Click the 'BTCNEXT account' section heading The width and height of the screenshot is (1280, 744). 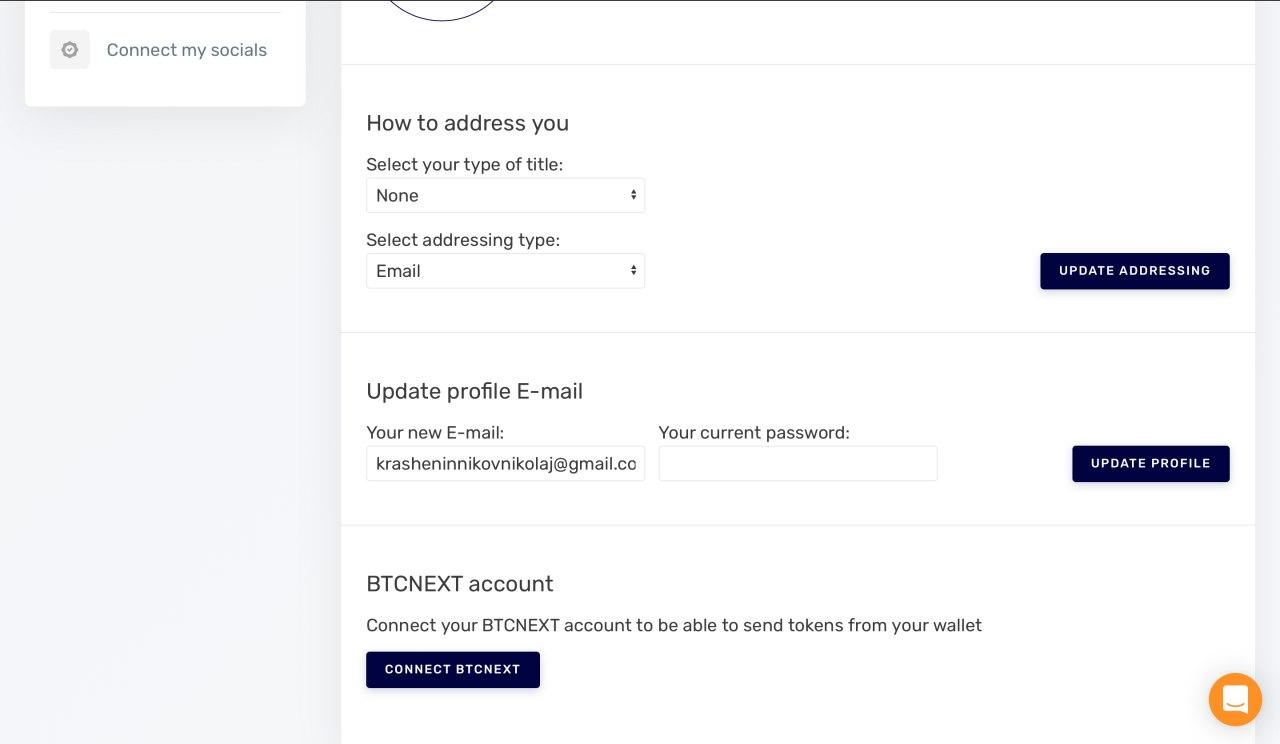click(x=459, y=584)
